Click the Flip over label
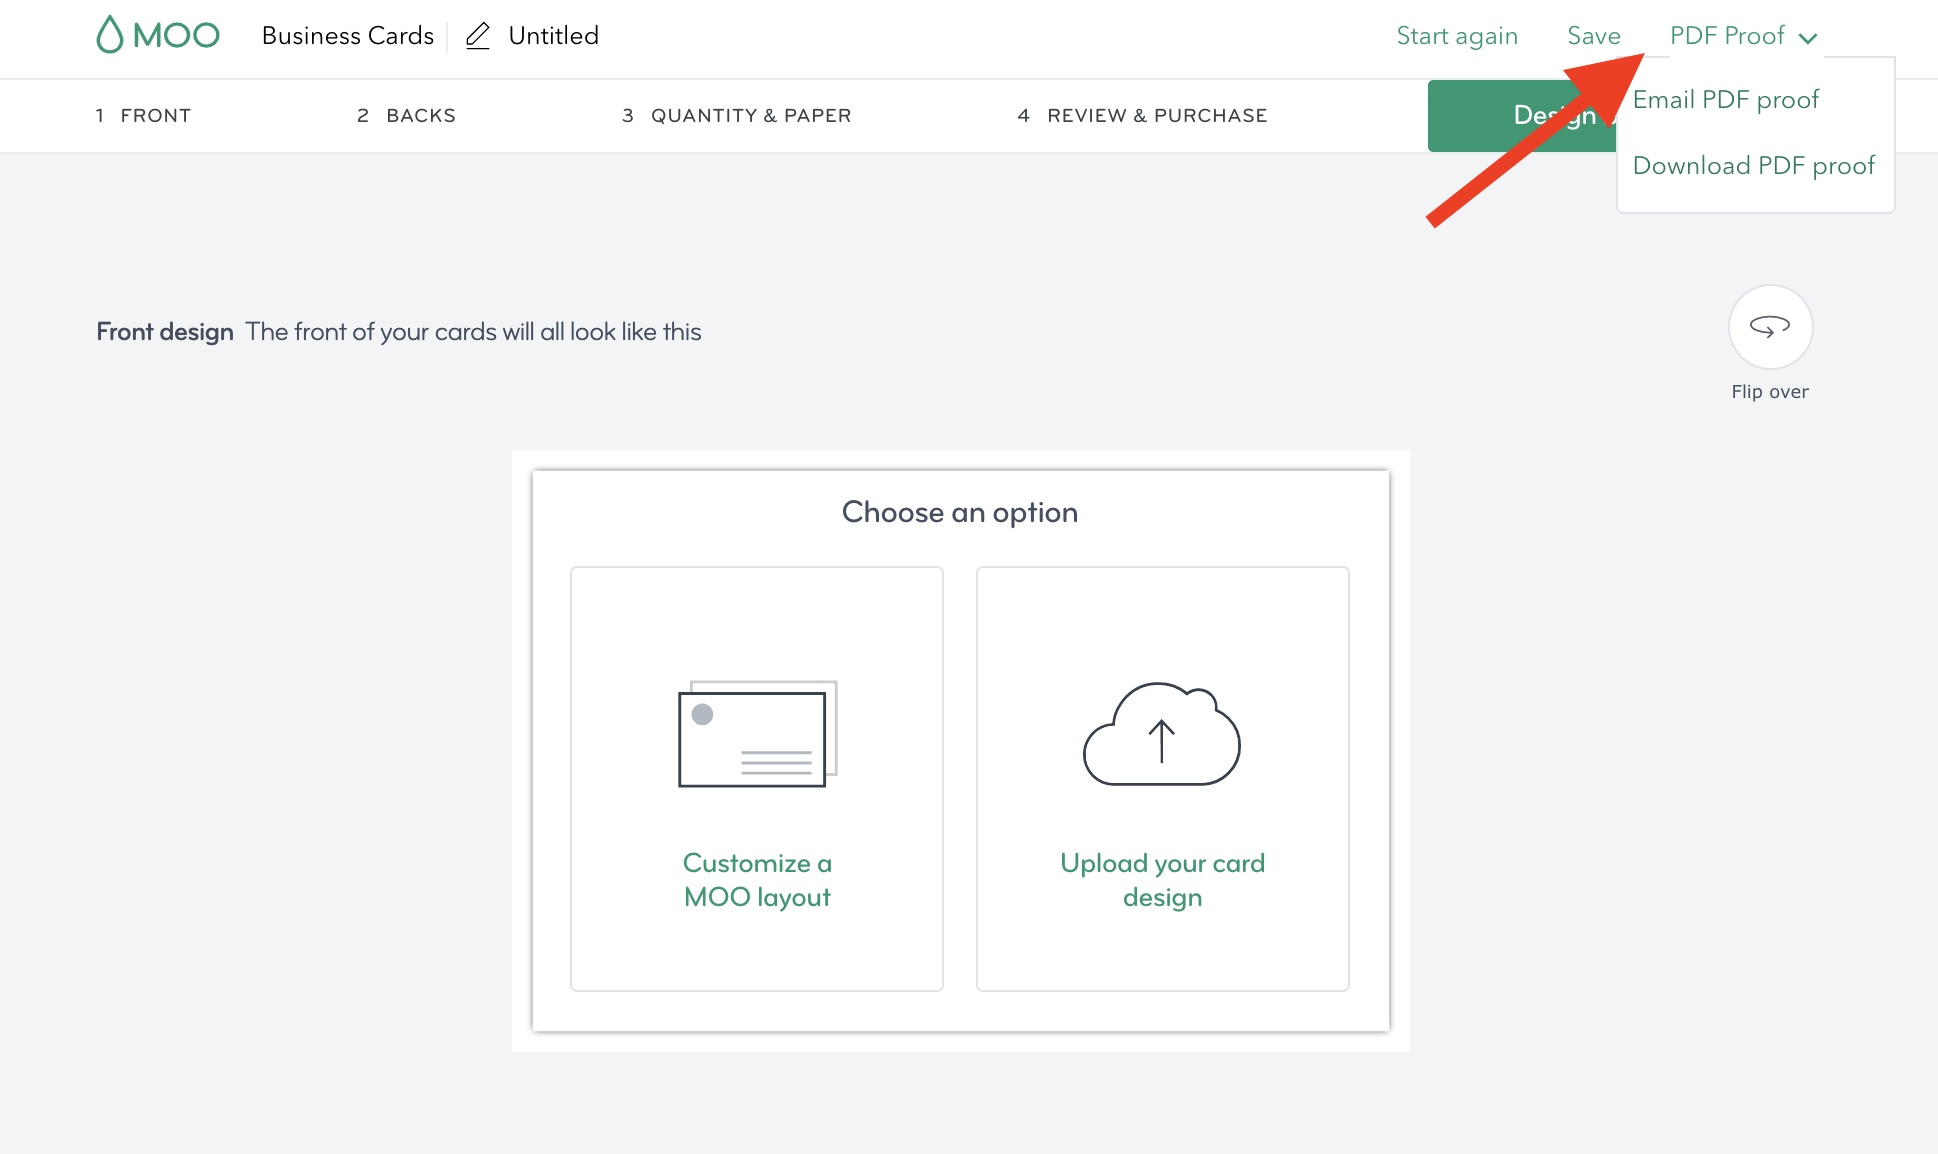This screenshot has height=1154, width=1938. click(x=1769, y=392)
